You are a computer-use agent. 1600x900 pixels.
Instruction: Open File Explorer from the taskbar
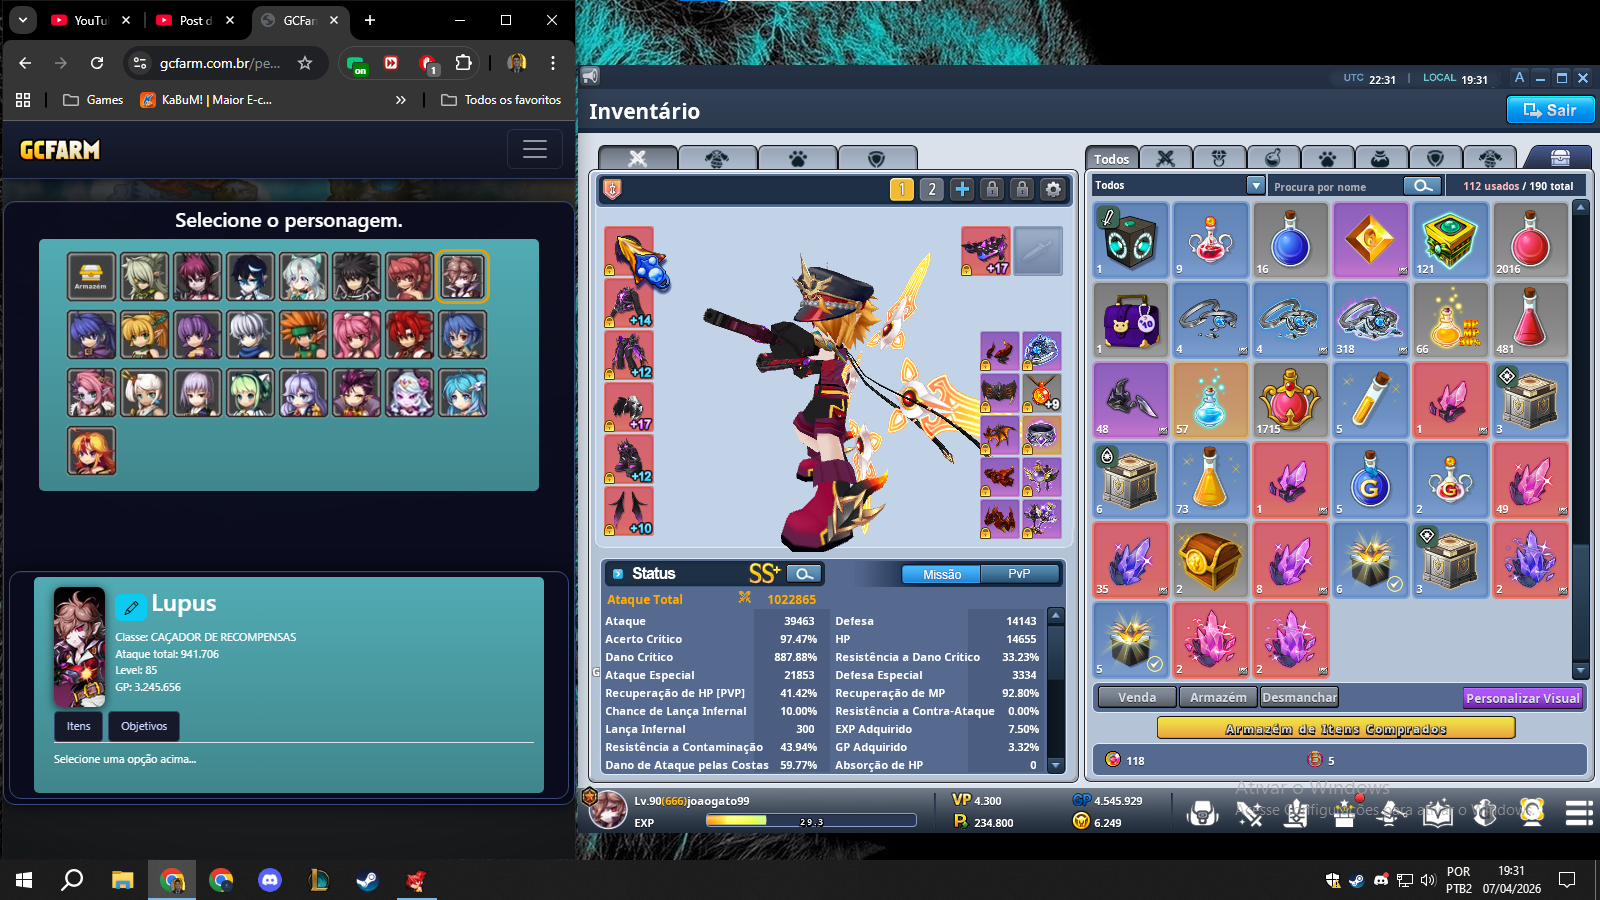pyautogui.click(x=122, y=880)
